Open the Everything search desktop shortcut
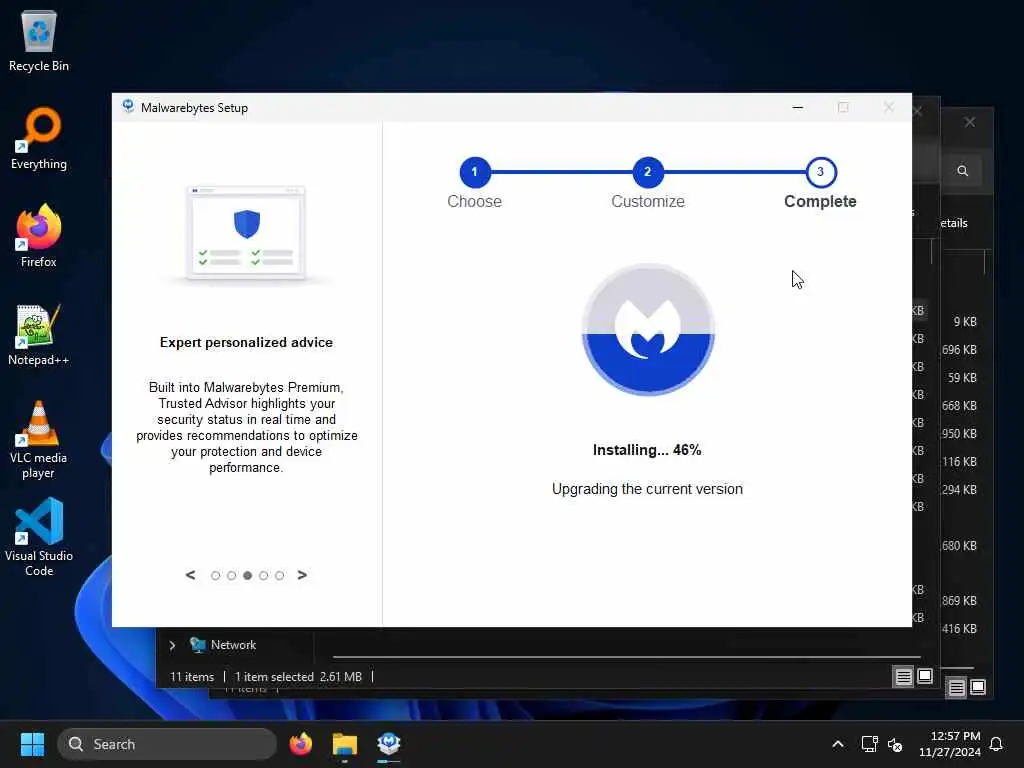Viewport: 1024px width, 768px height. point(39,138)
